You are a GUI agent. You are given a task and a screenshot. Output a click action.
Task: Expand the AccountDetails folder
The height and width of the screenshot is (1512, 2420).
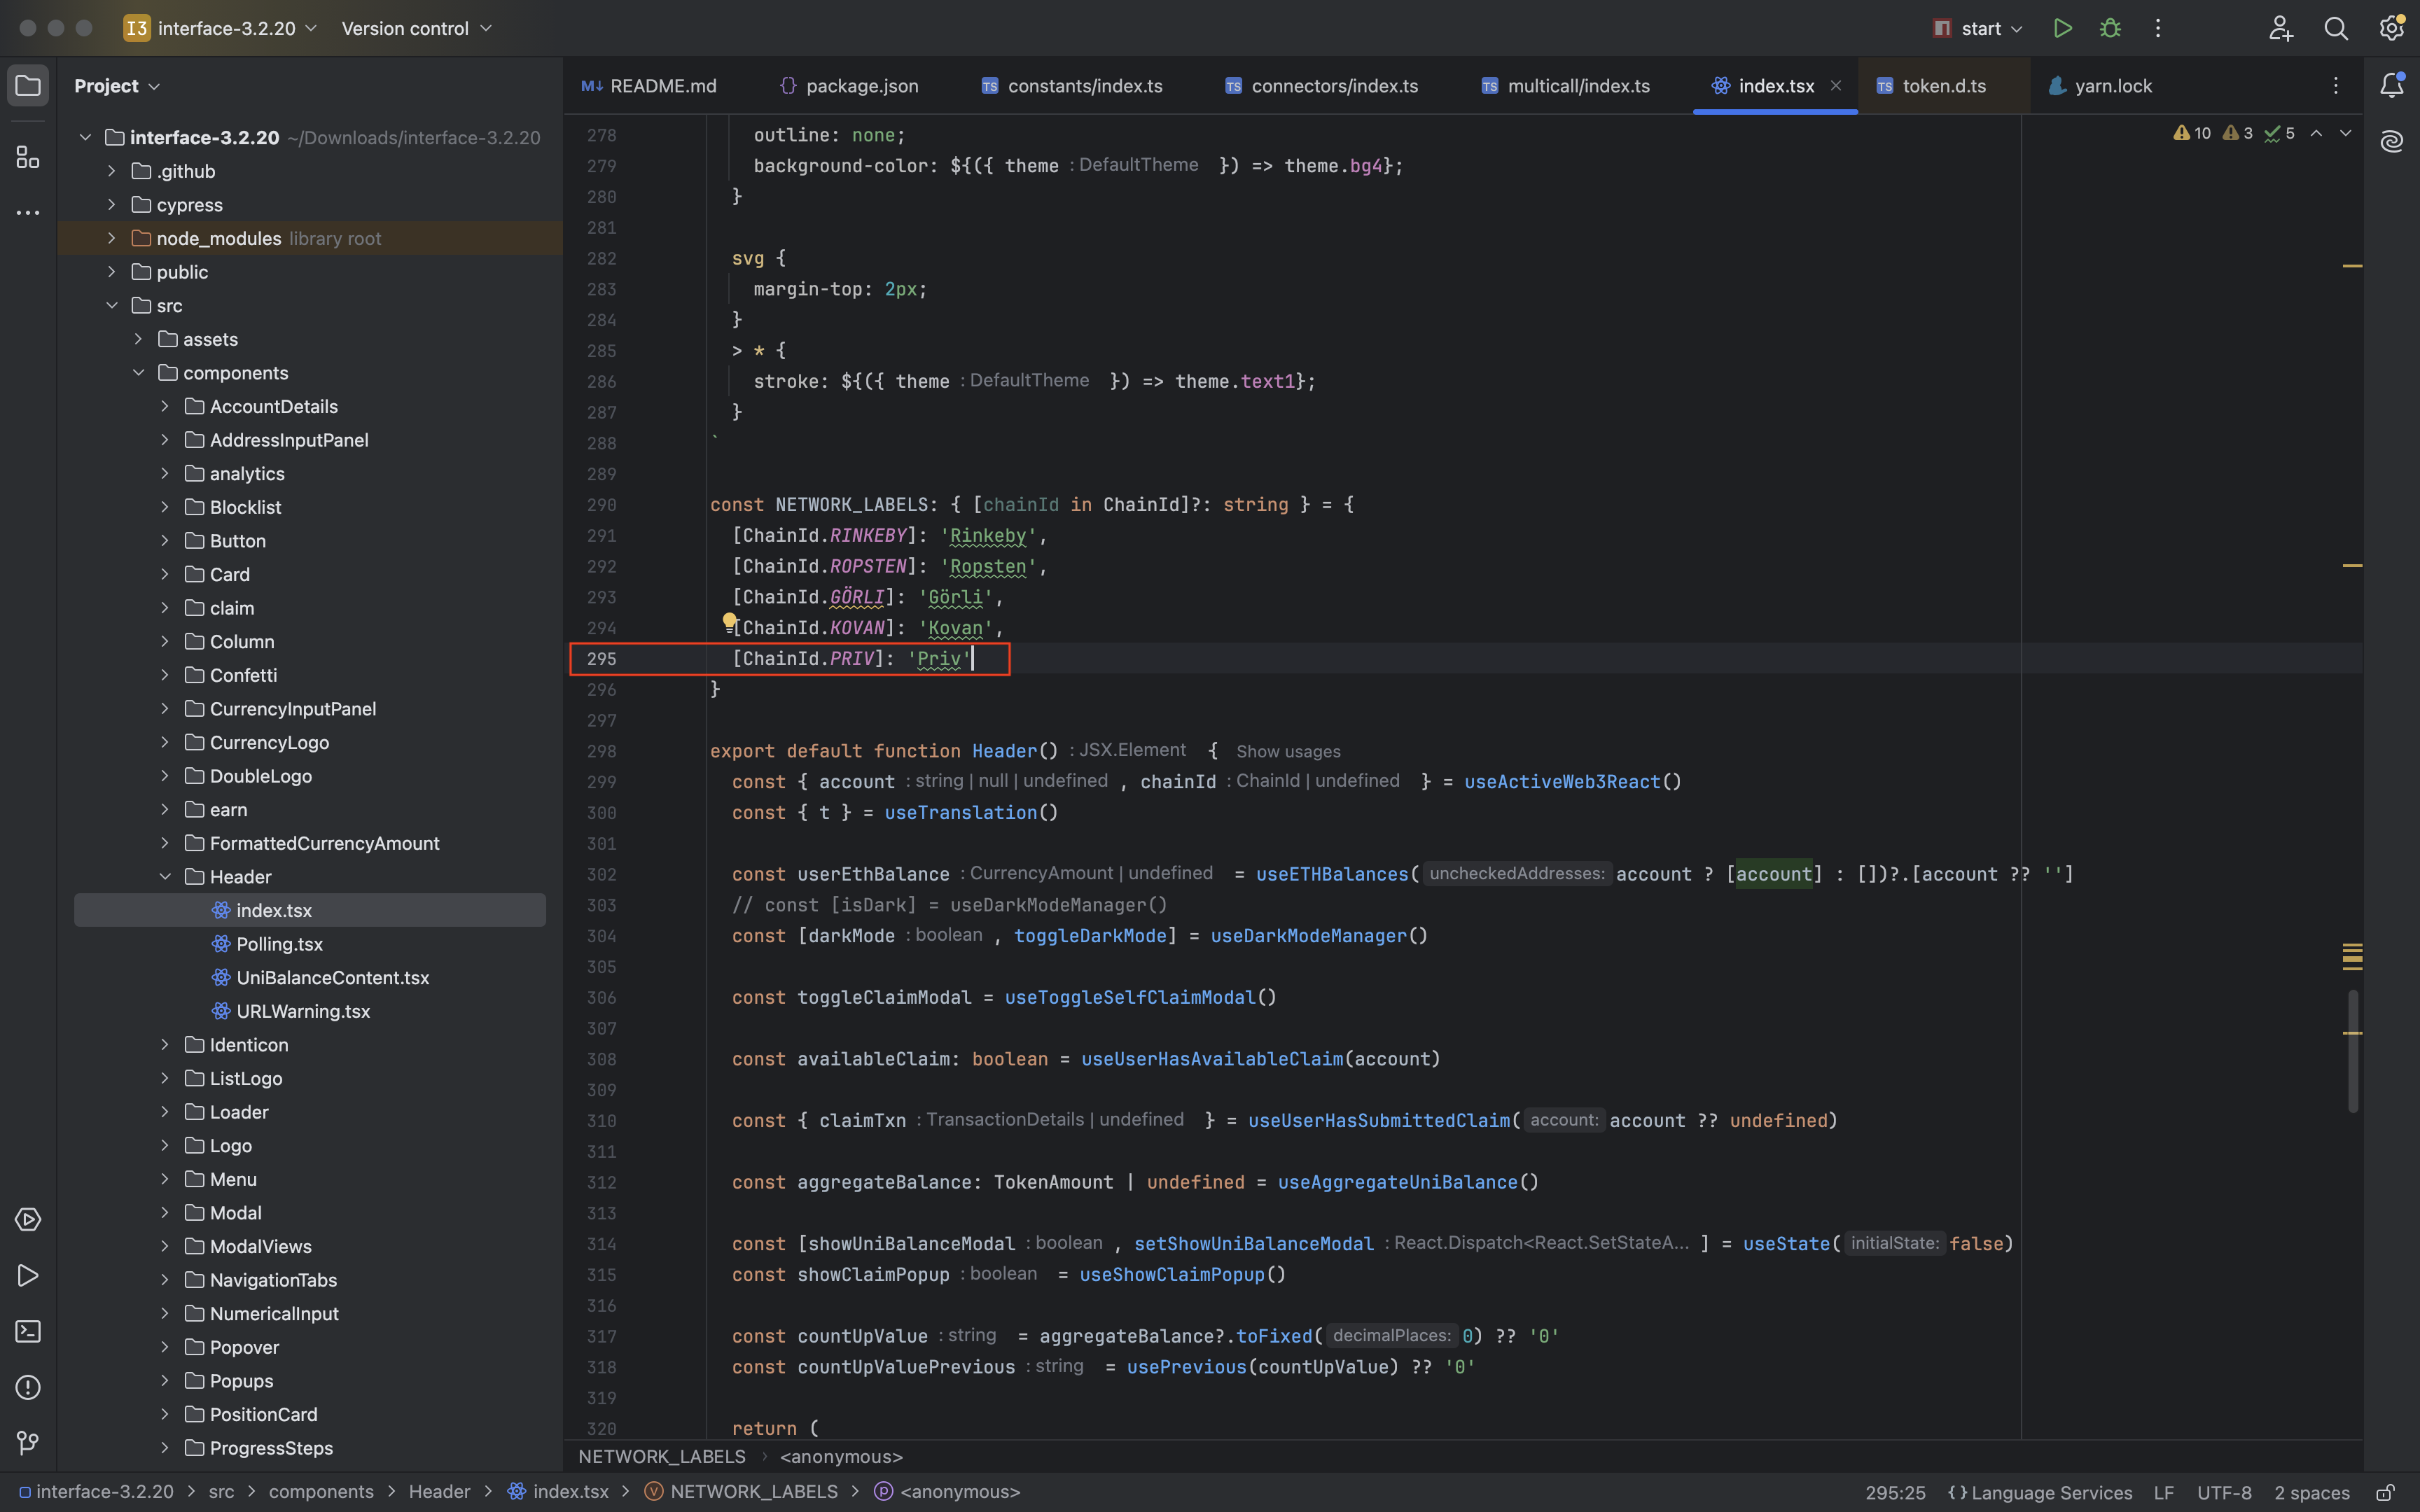165,407
